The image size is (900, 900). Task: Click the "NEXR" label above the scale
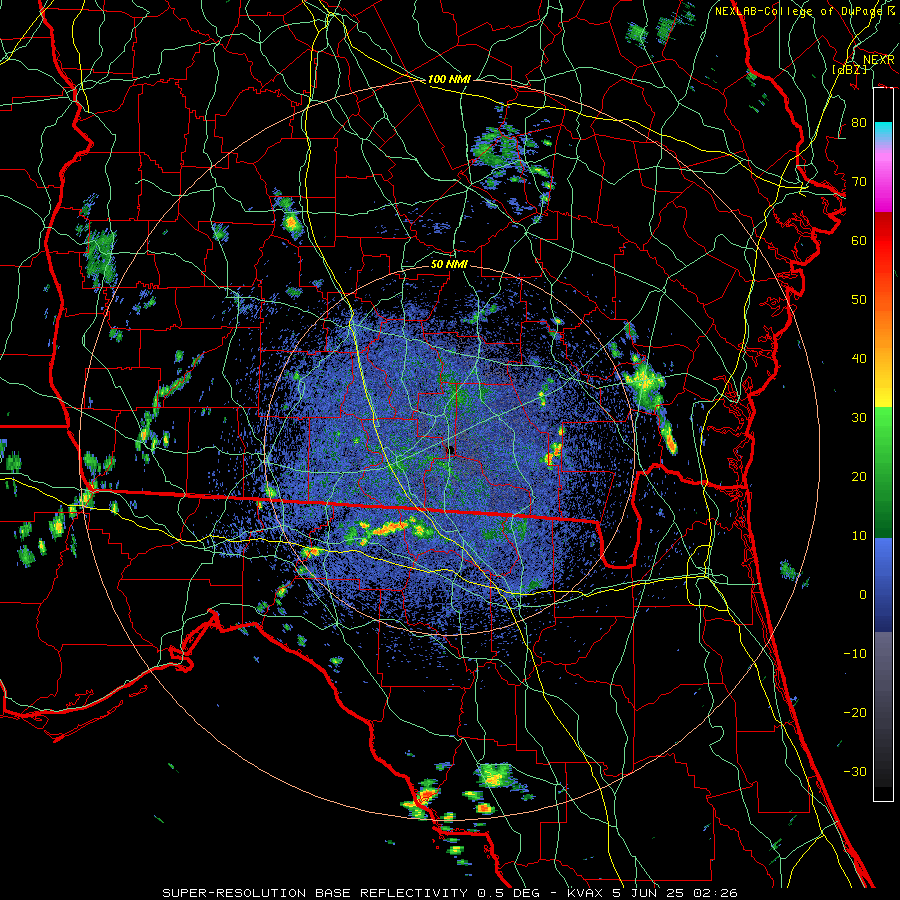coord(878,60)
